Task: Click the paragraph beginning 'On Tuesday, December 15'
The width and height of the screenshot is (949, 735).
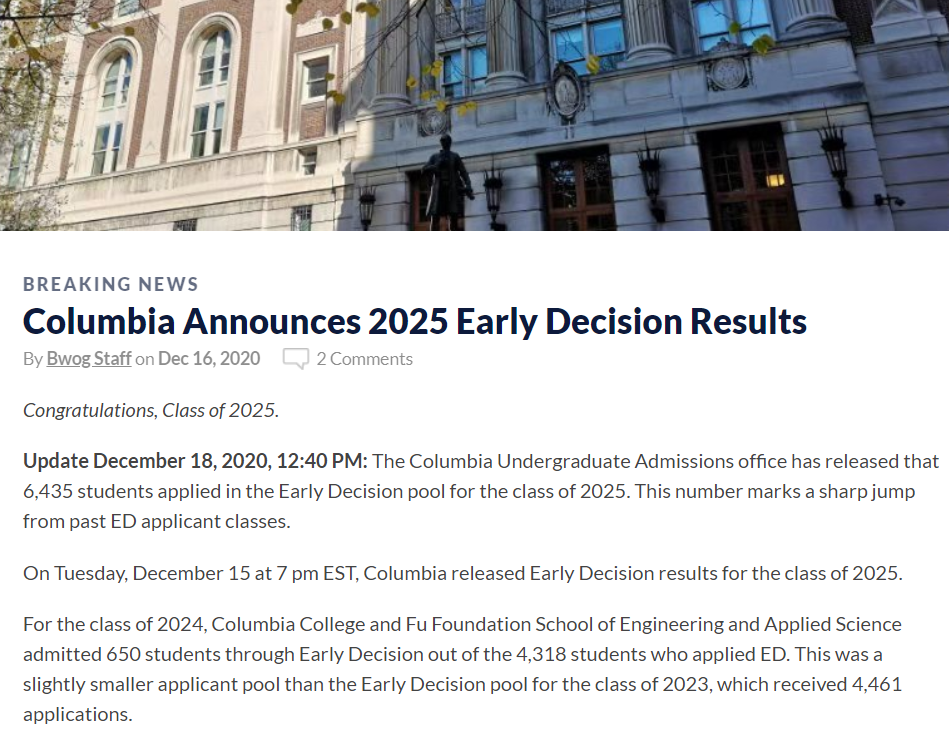Action: (462, 573)
